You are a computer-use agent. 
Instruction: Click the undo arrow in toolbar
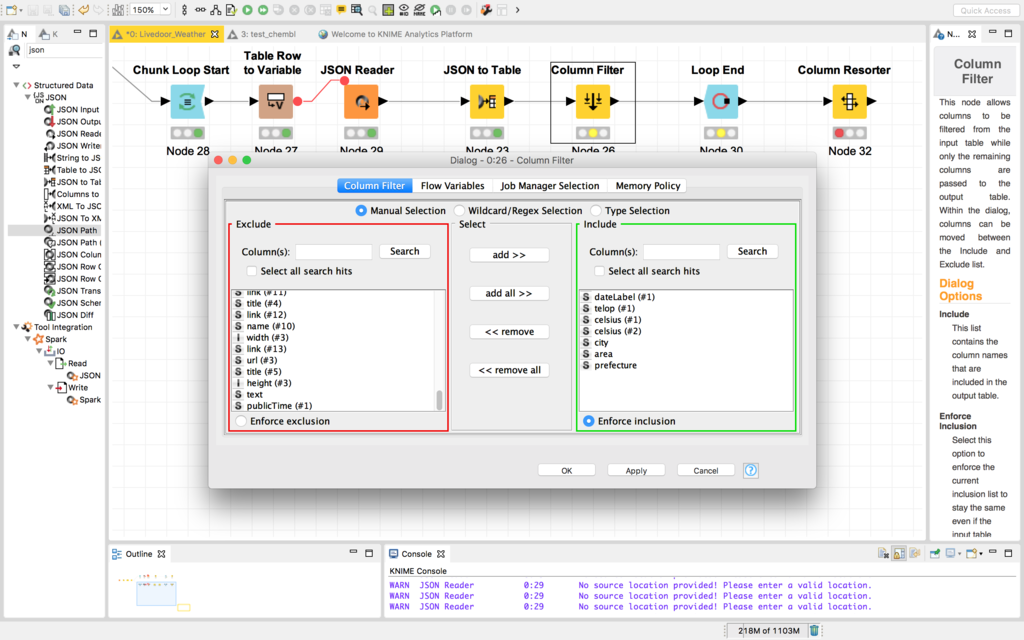[84, 10]
